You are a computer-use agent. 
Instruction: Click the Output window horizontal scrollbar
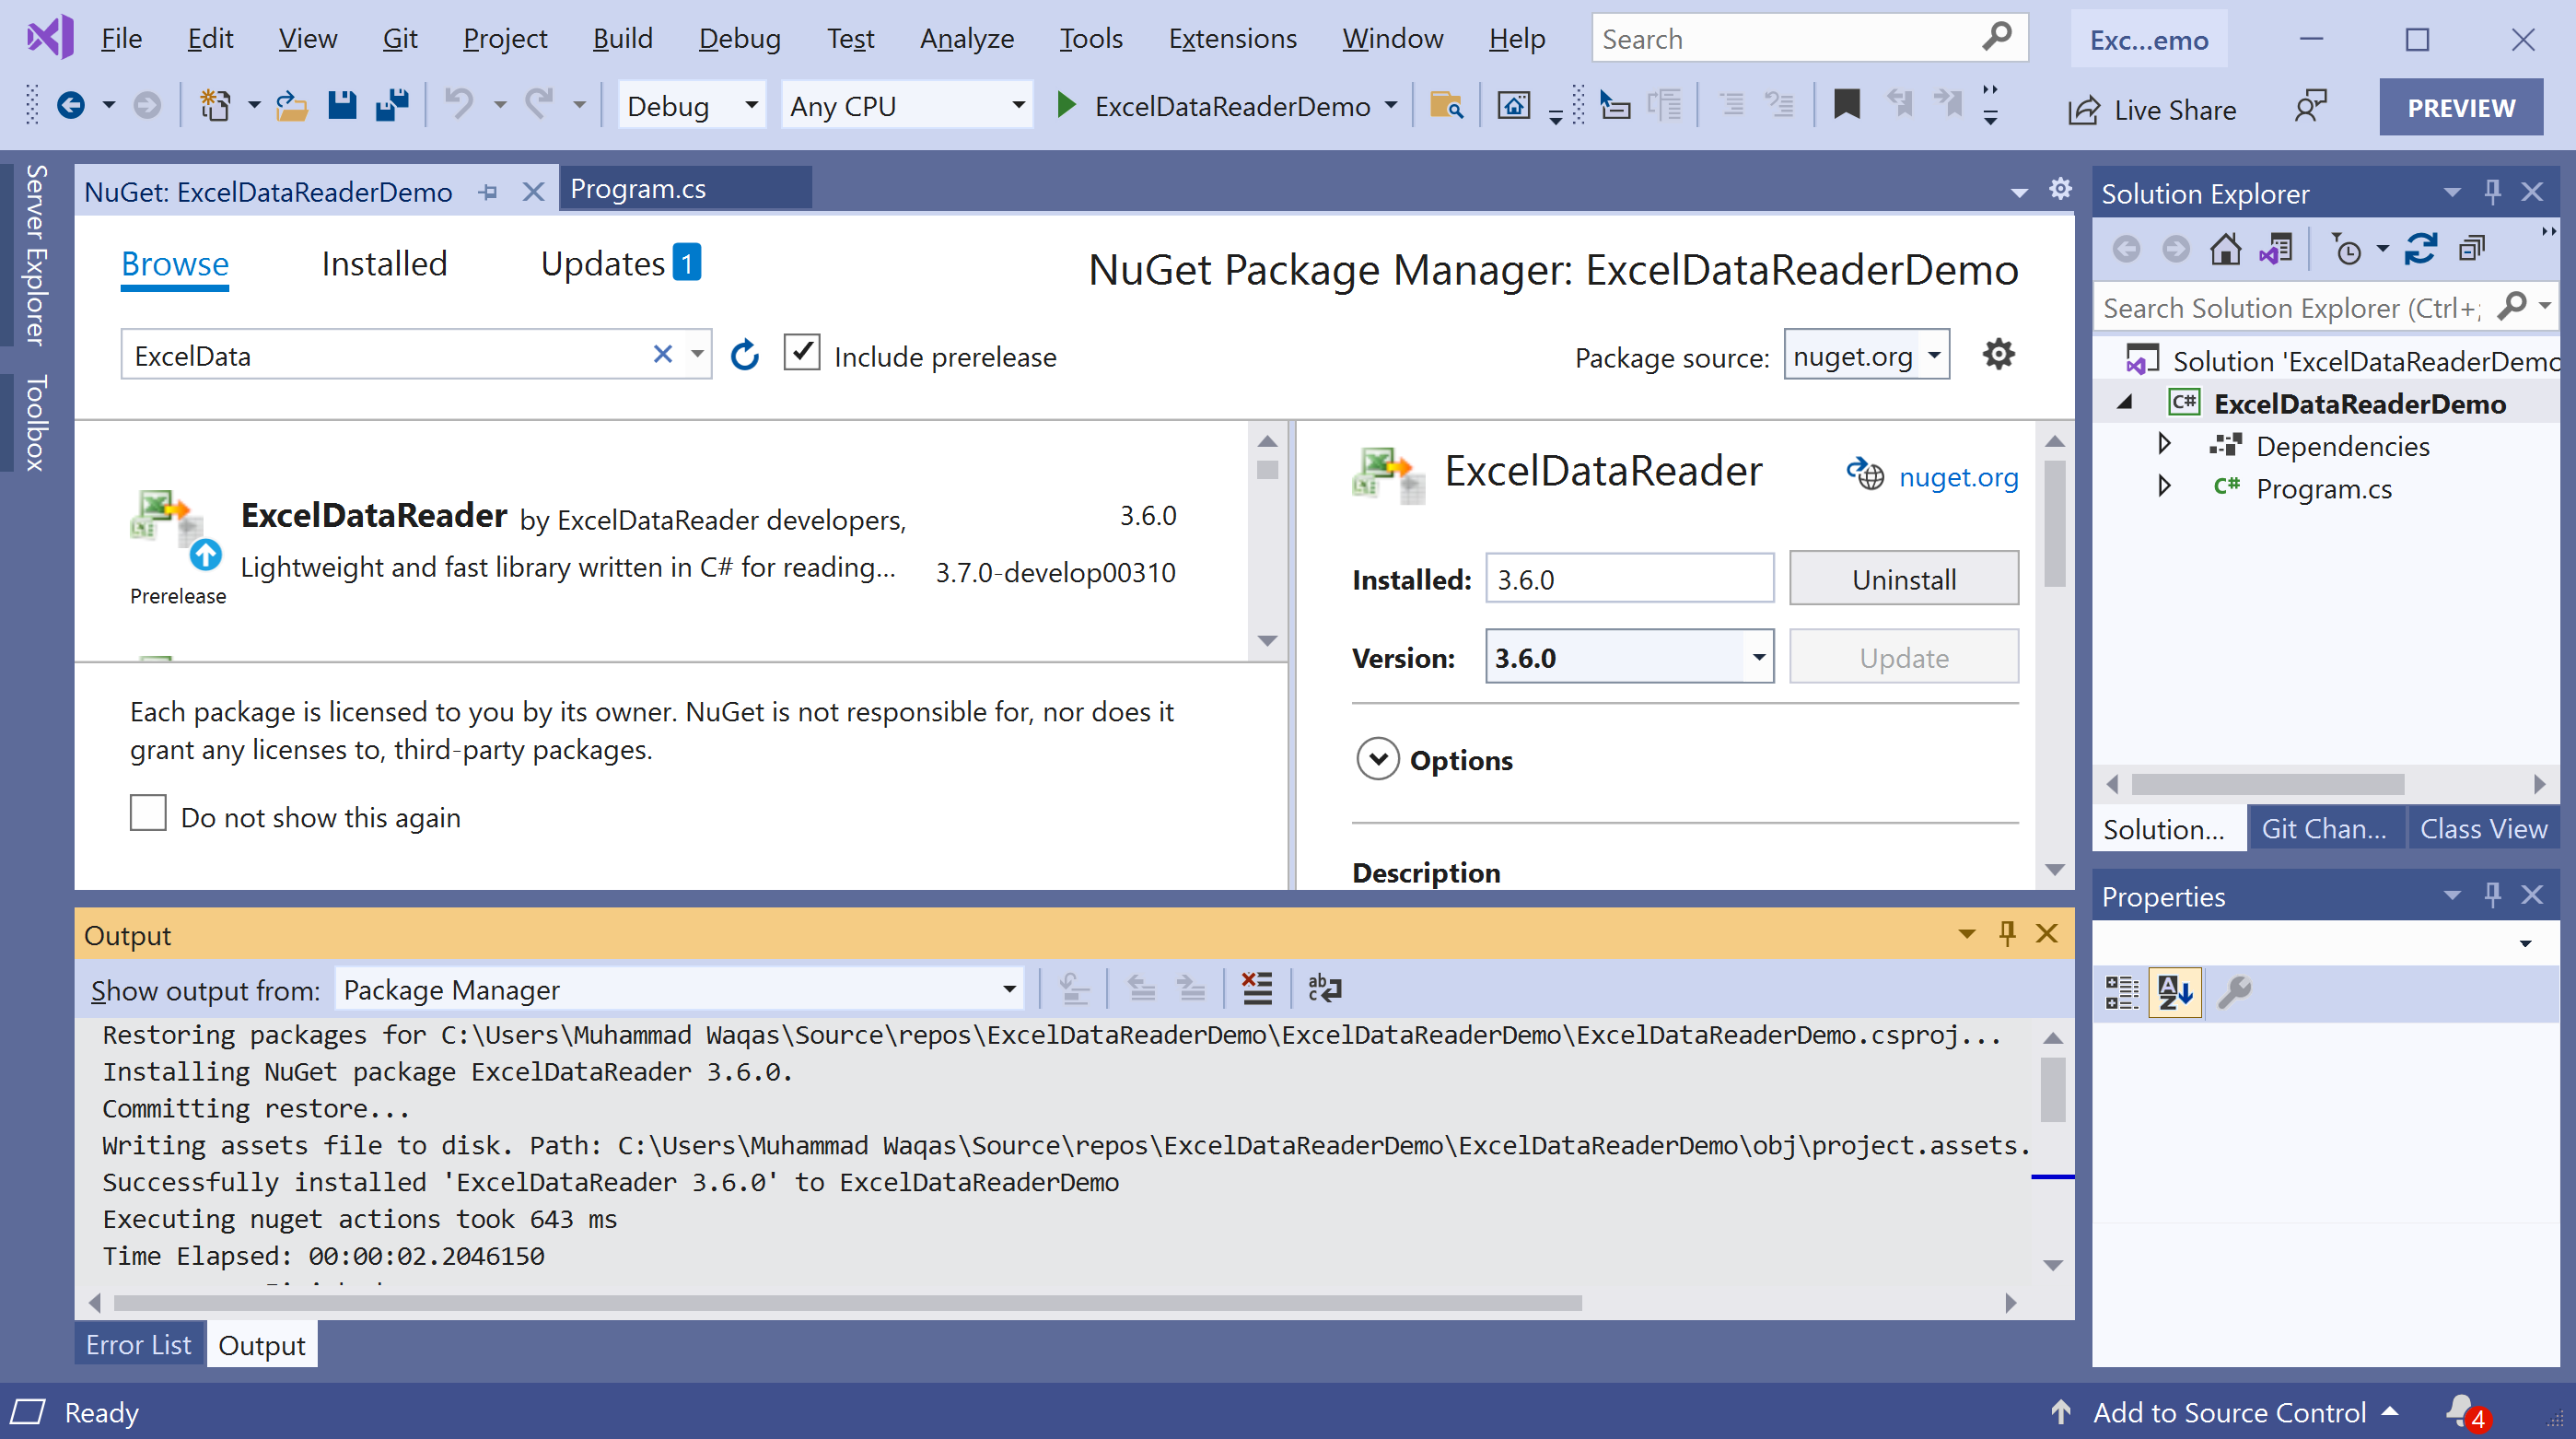[x=846, y=1303]
